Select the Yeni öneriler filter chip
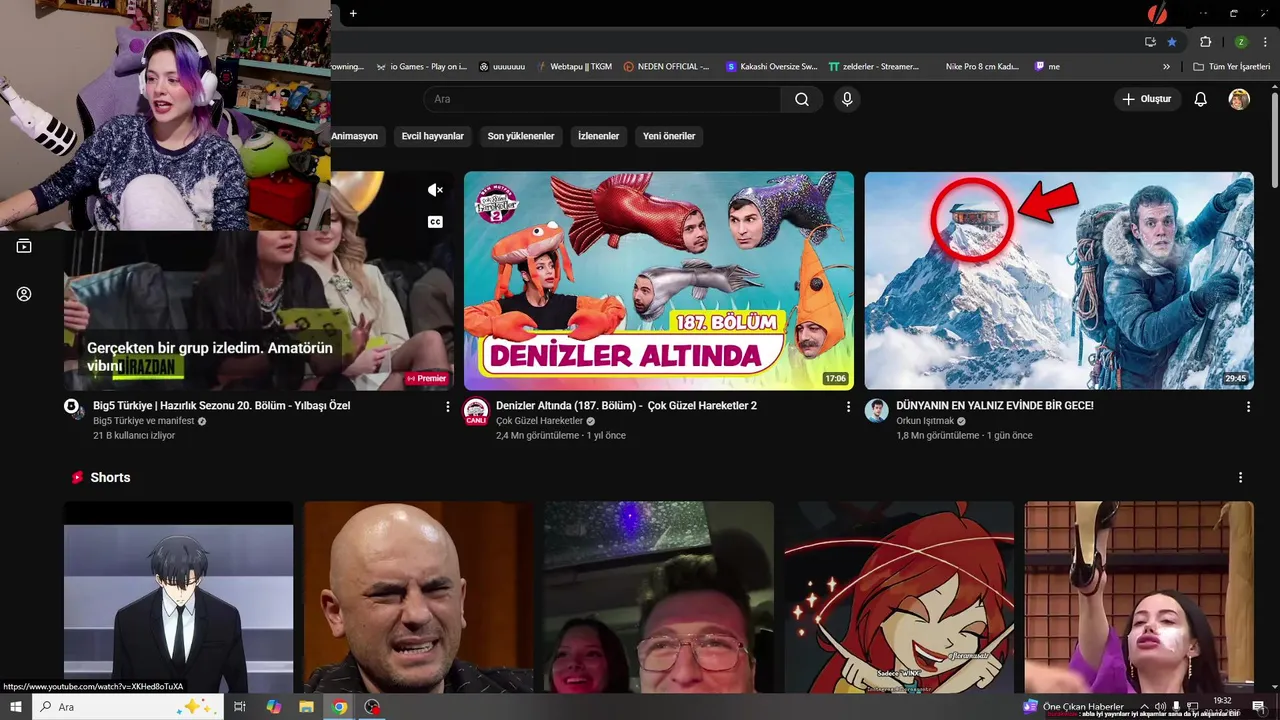1280x720 pixels. [x=669, y=136]
